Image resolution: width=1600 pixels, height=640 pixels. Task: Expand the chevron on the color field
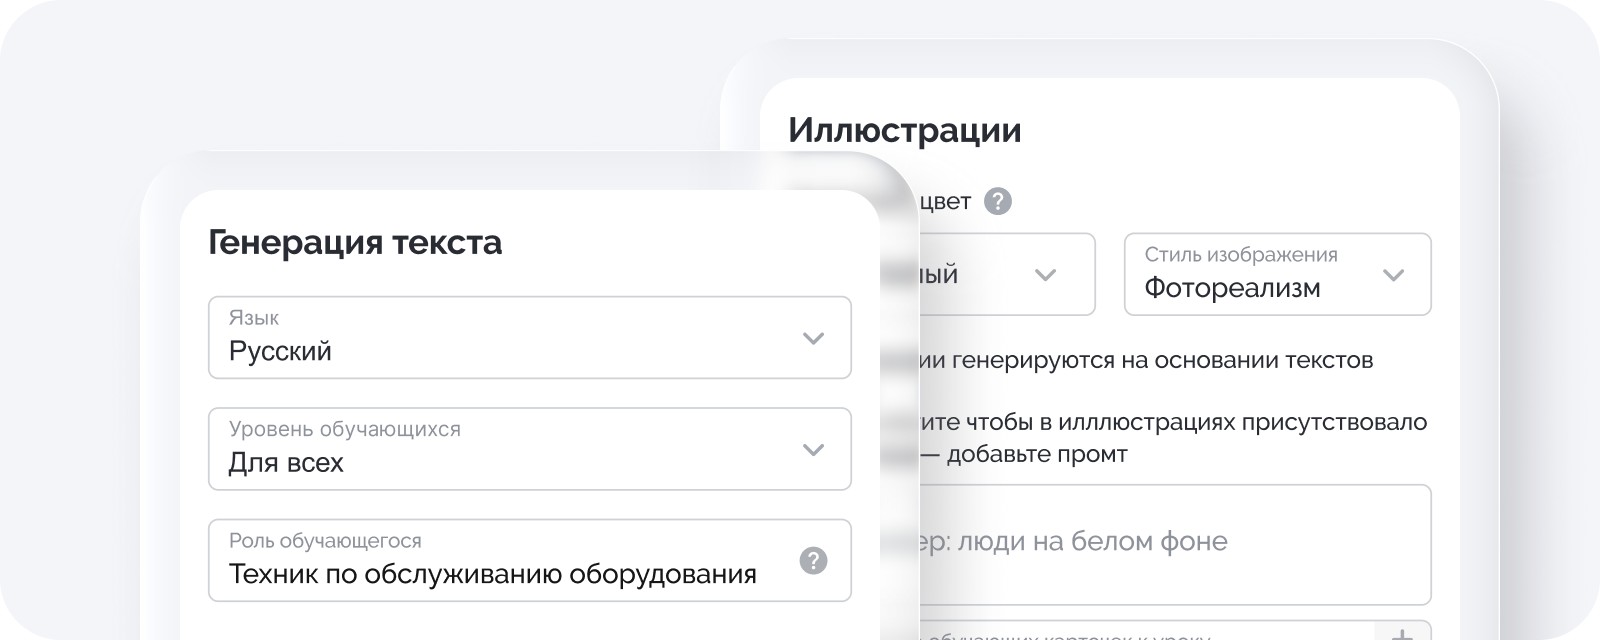click(x=1048, y=275)
